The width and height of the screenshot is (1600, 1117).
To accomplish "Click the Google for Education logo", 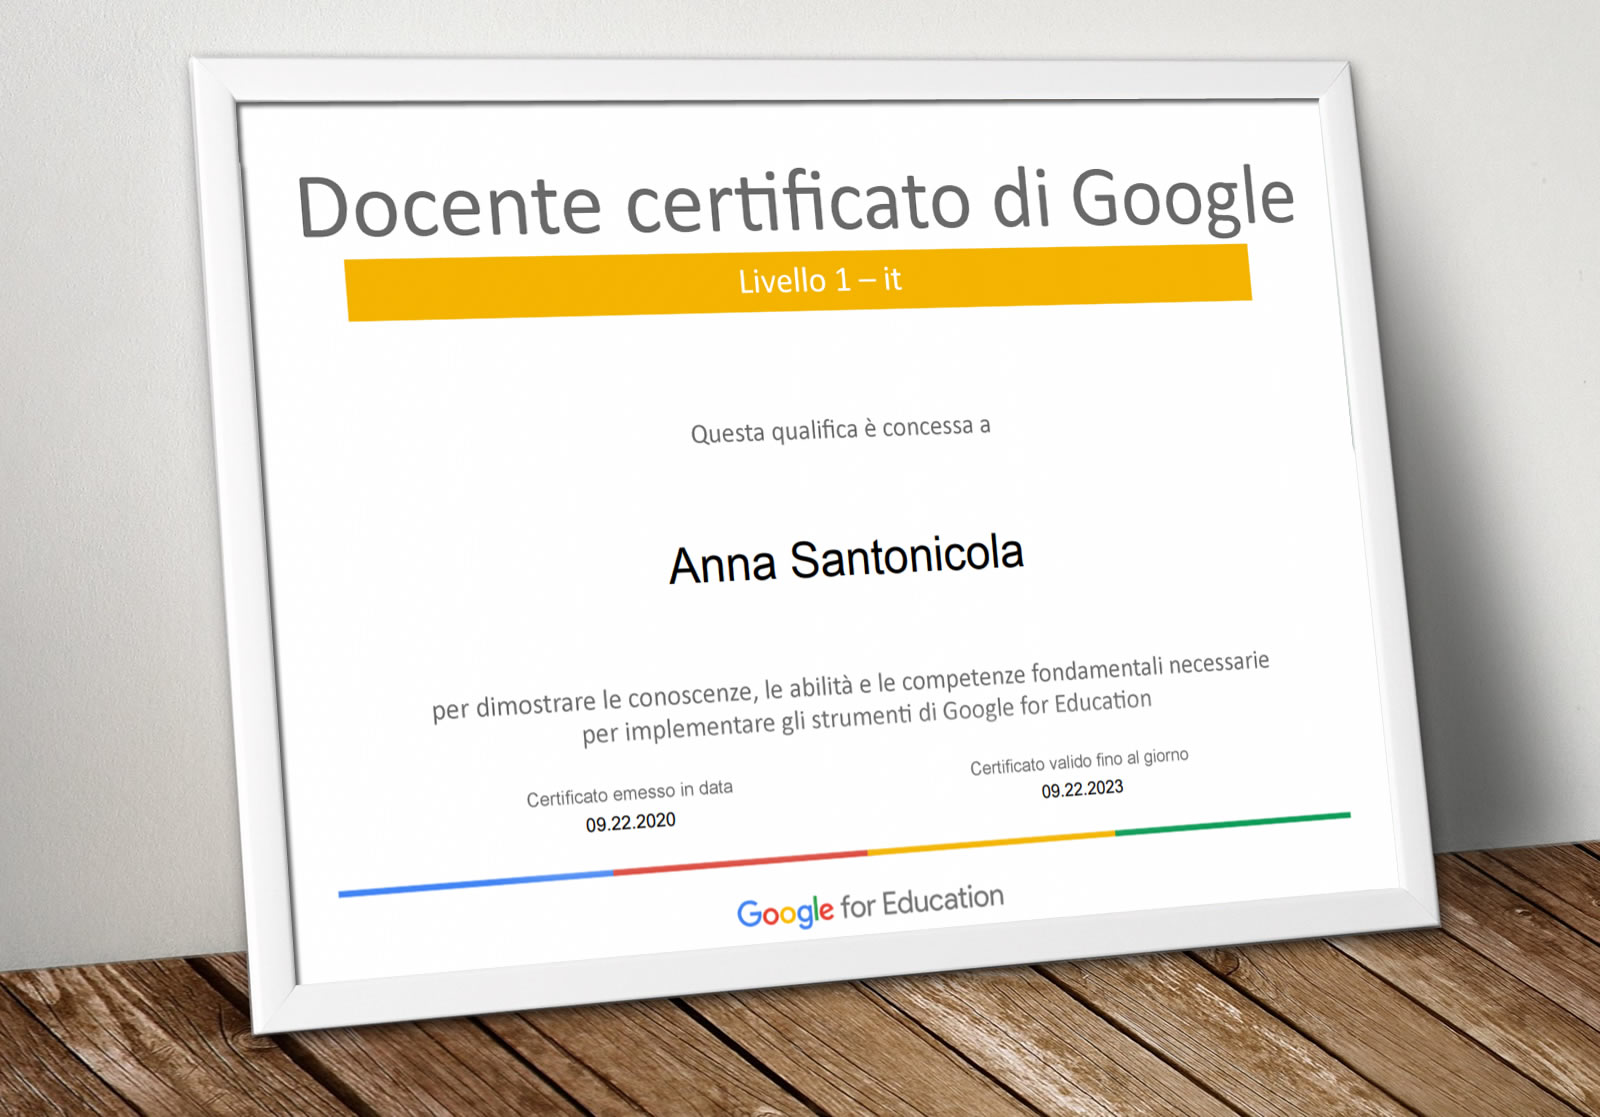I will (x=870, y=905).
